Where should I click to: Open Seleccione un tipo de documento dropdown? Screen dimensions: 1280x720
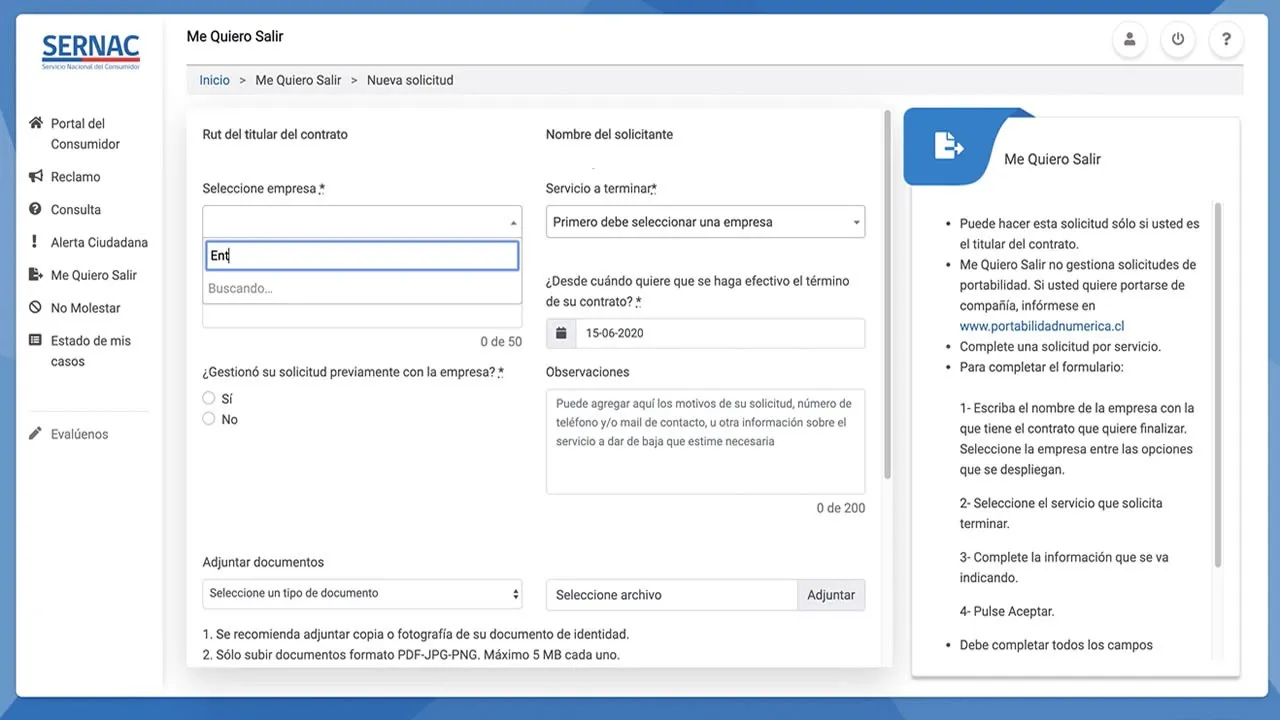click(x=362, y=593)
